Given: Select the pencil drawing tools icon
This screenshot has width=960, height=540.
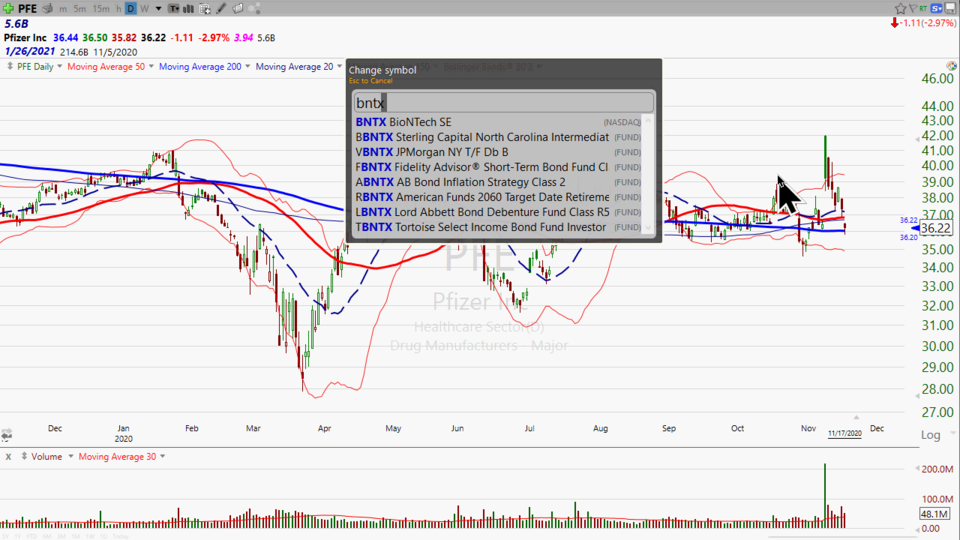Looking at the screenshot, I should click(221, 9).
